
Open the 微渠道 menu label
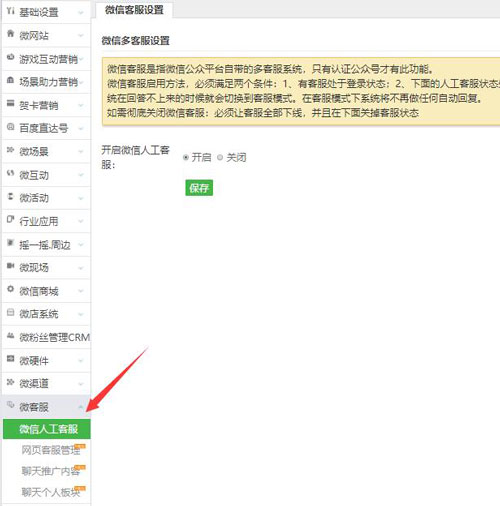pos(34,384)
